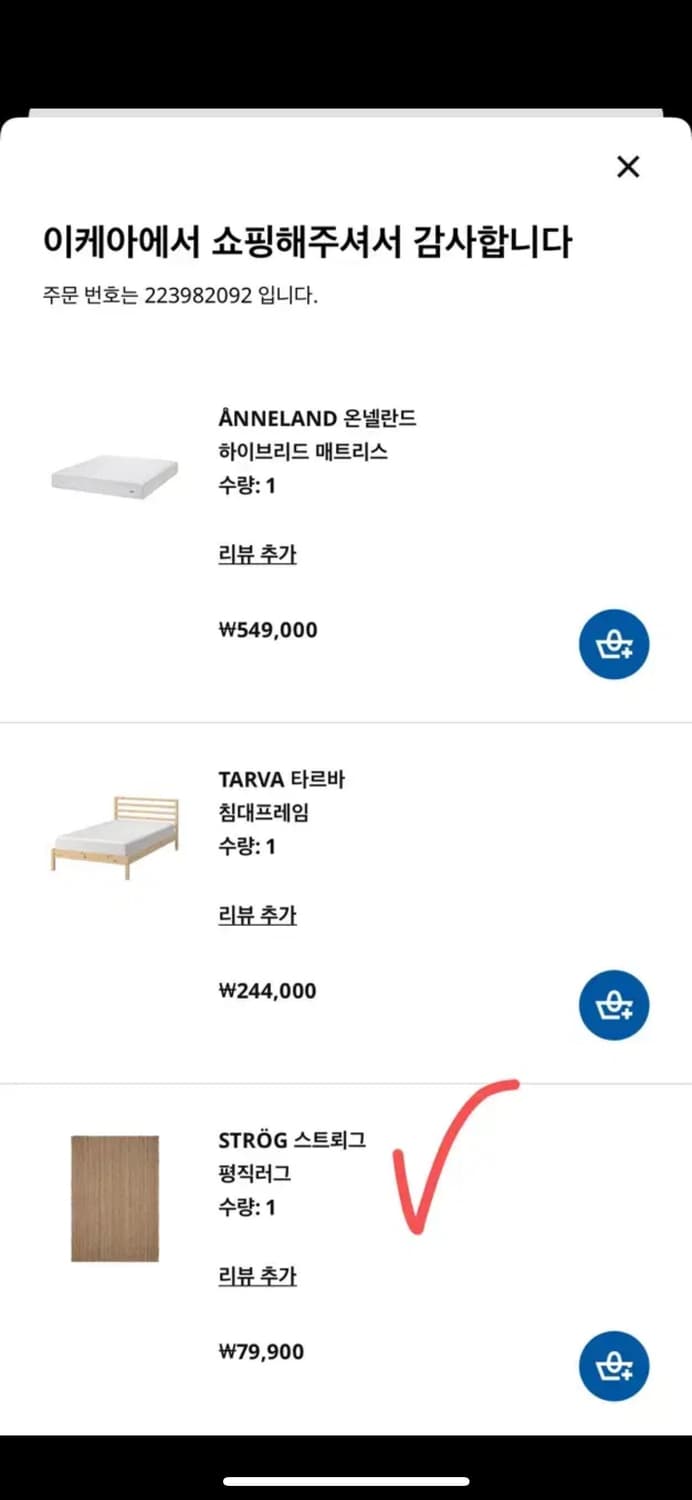Viewport: 692px width, 1500px height.
Task: Tap the basket-plus icon next to ₩549,000
Action: (x=613, y=644)
